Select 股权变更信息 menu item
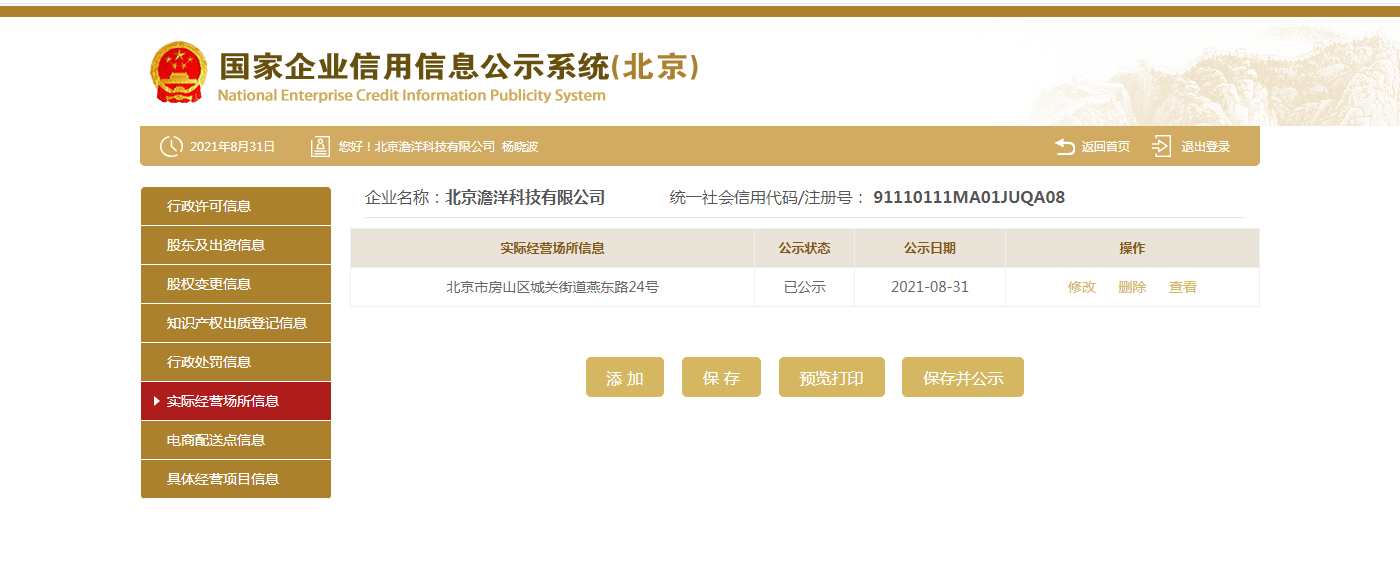Image resolution: width=1400 pixels, height=575 pixels. pyautogui.click(x=236, y=284)
